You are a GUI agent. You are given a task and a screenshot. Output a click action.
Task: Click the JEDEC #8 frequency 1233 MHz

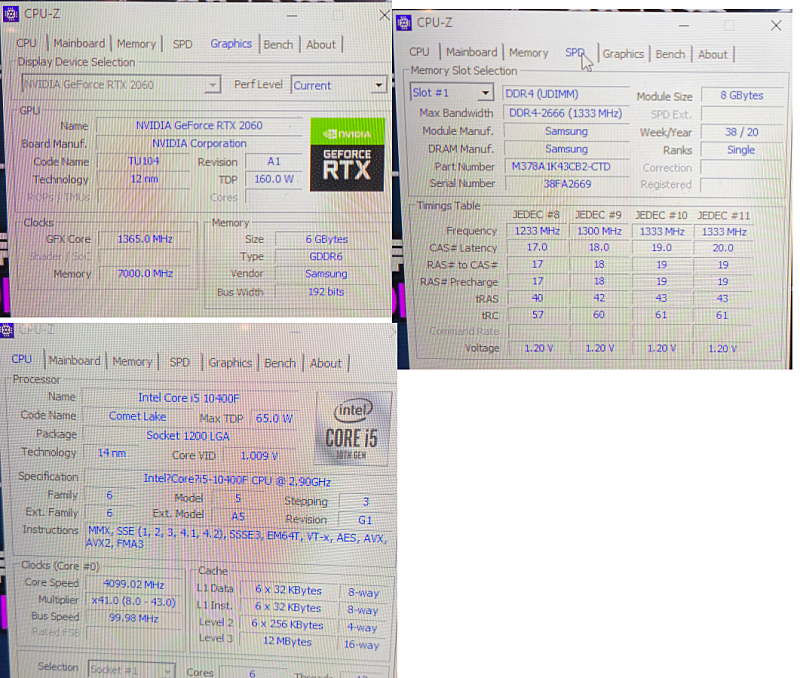[537, 231]
